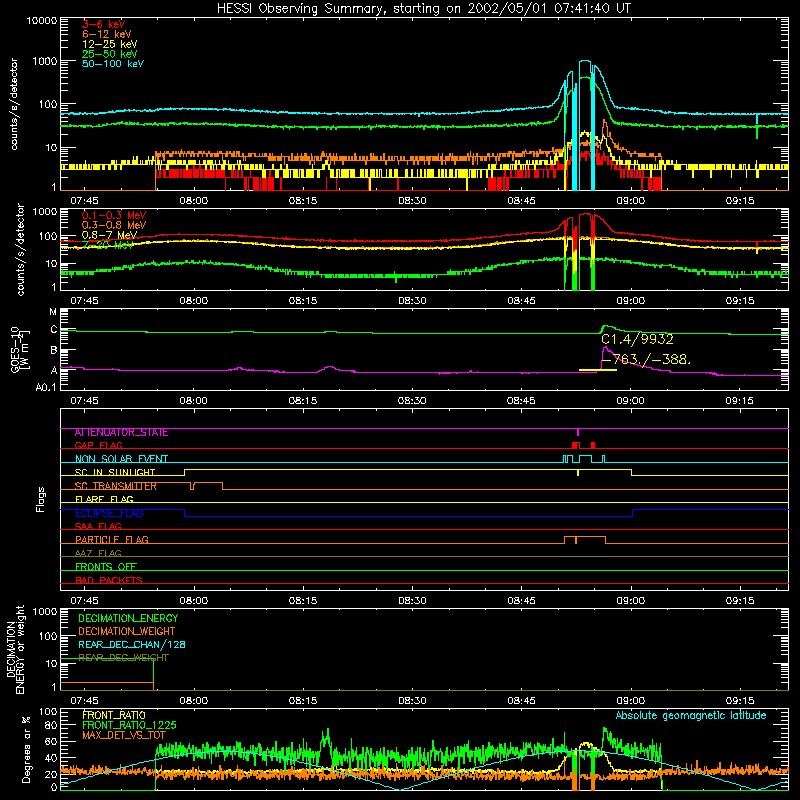
Task: Select the yellow flare duration bar in GOES panel
Action: (x=597, y=370)
